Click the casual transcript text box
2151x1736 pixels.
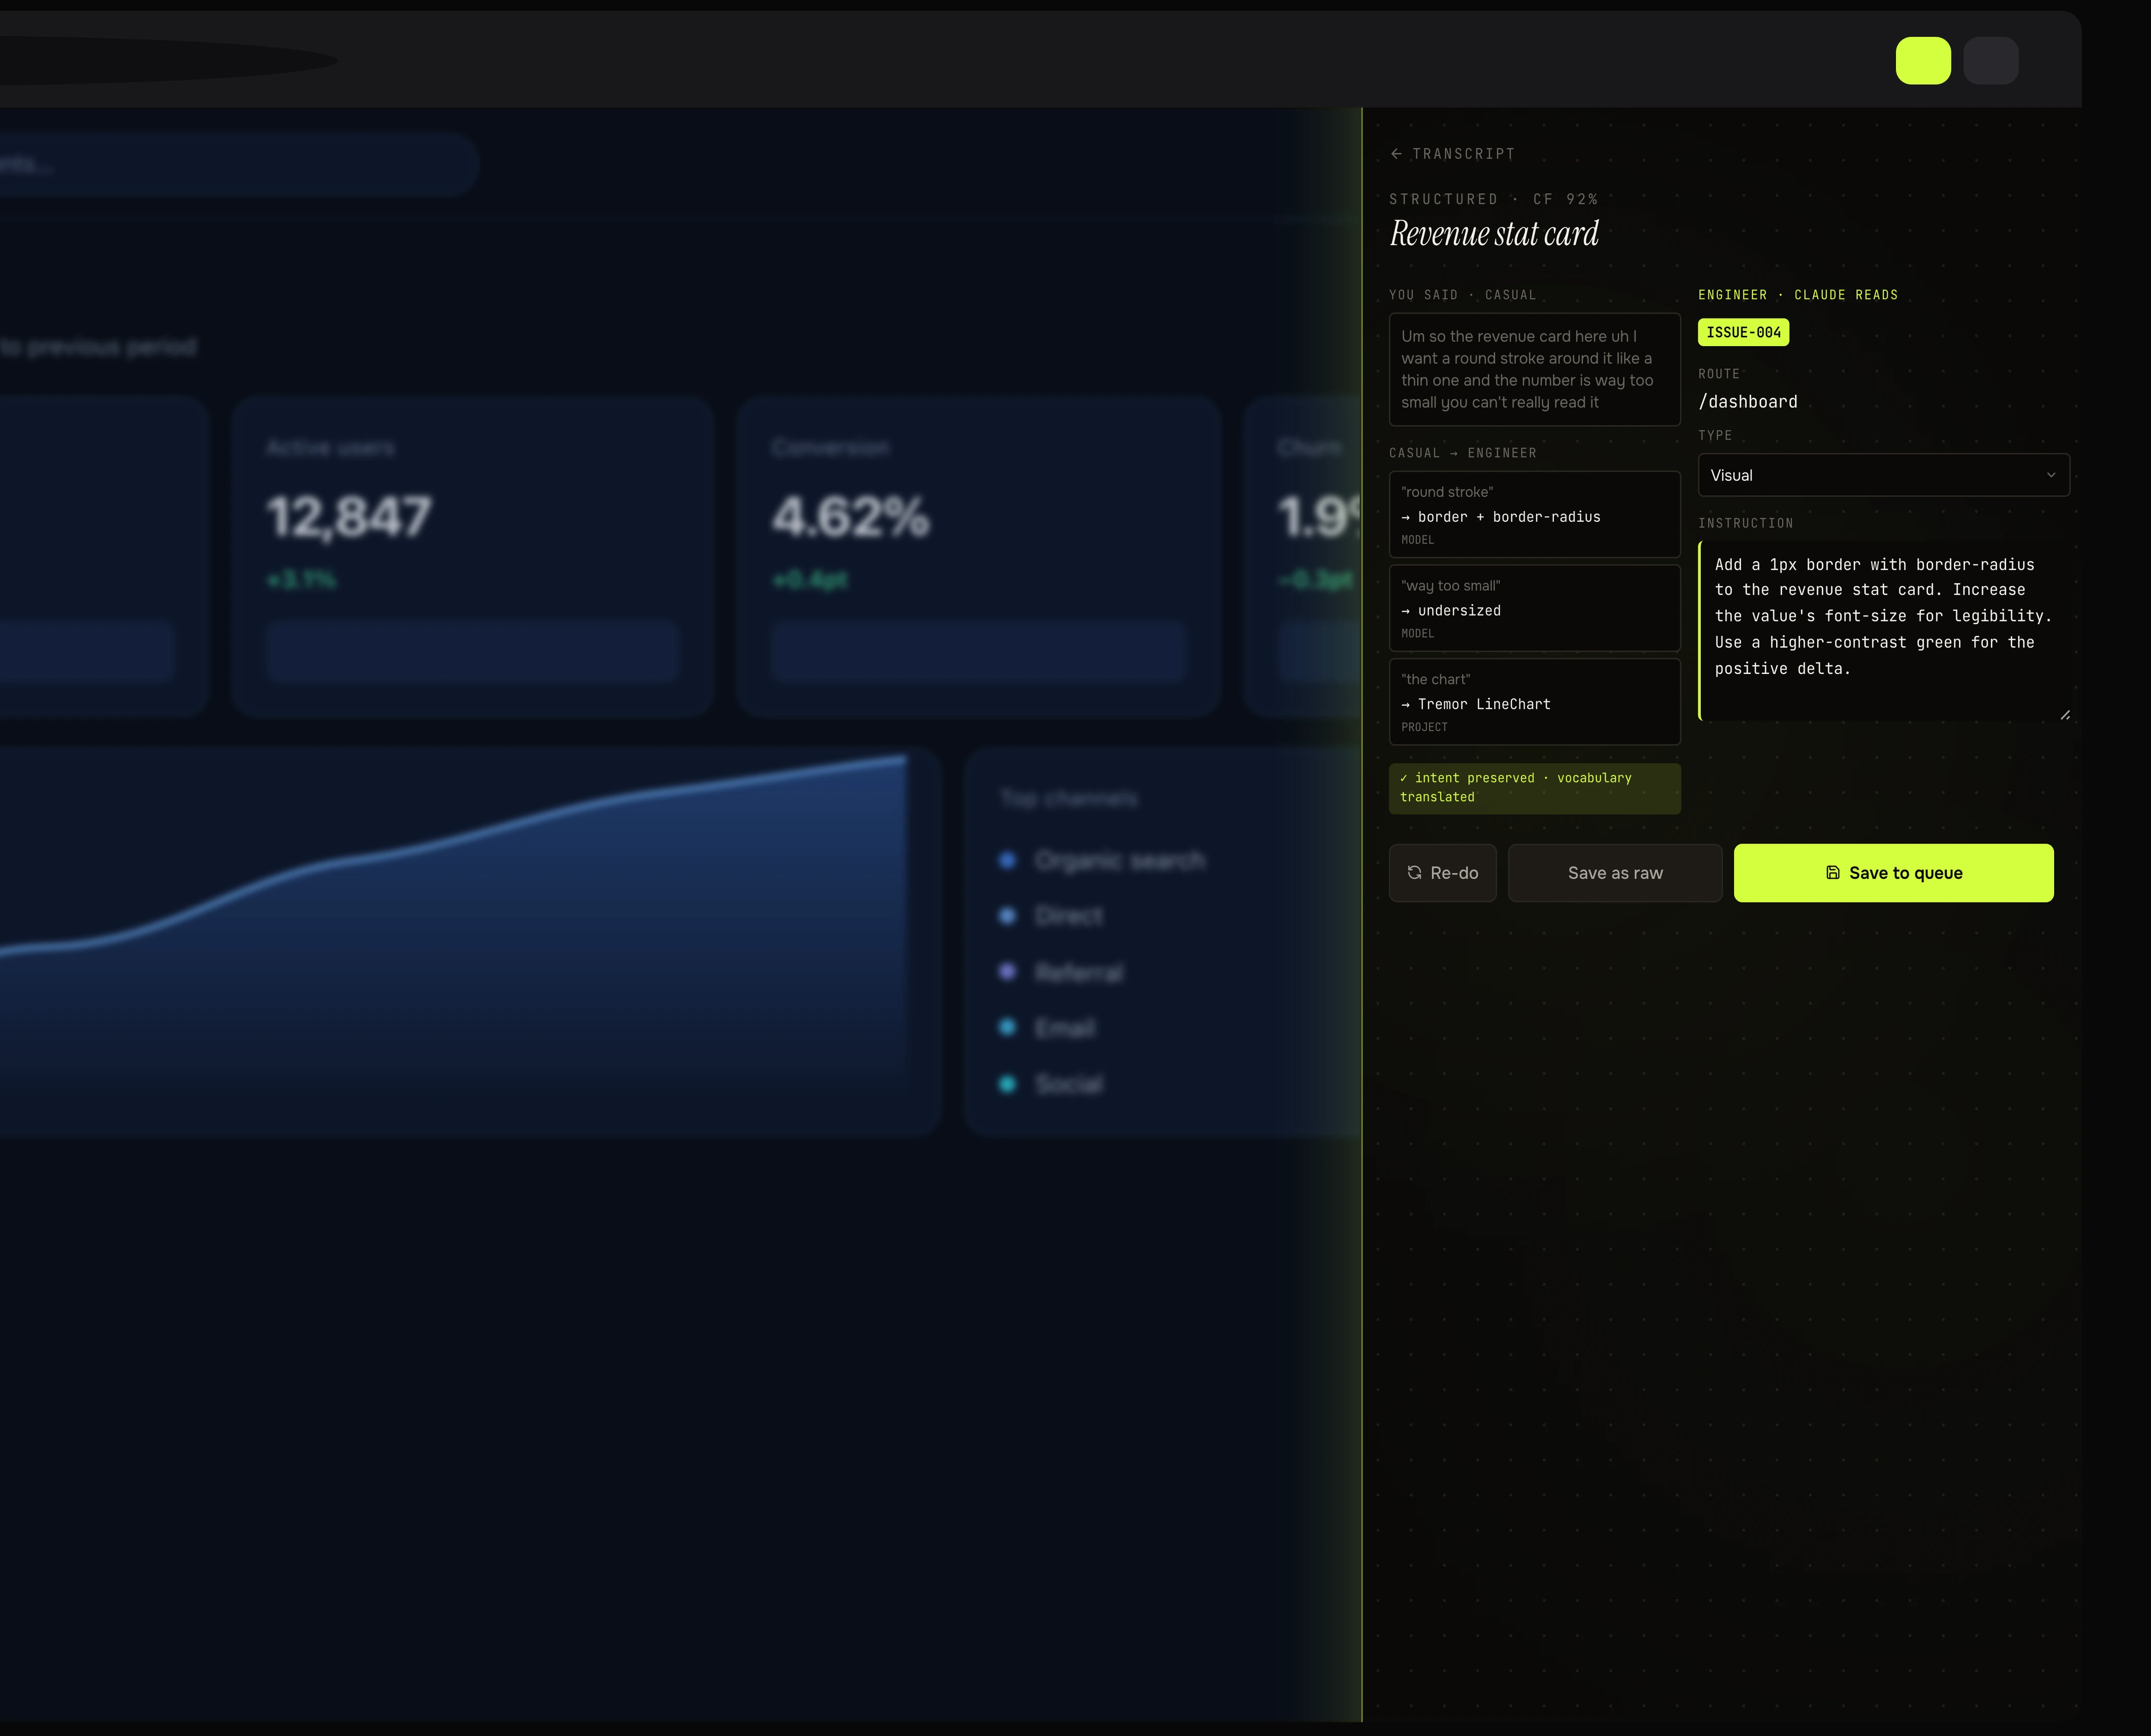click(x=1534, y=370)
